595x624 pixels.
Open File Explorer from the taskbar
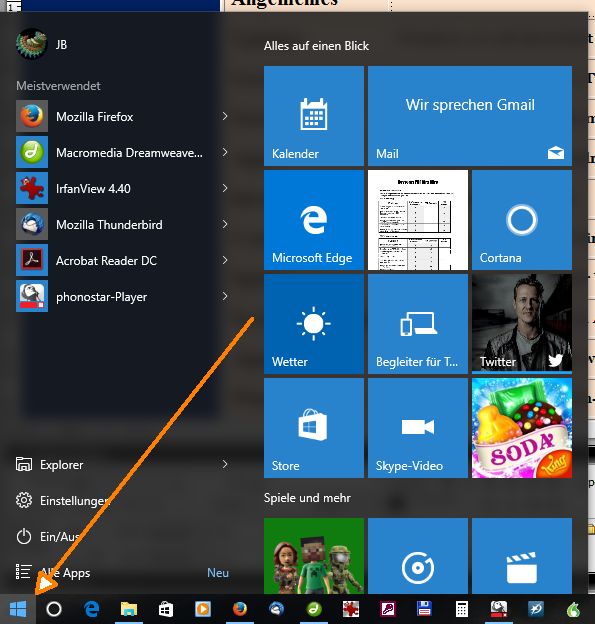(x=129, y=609)
